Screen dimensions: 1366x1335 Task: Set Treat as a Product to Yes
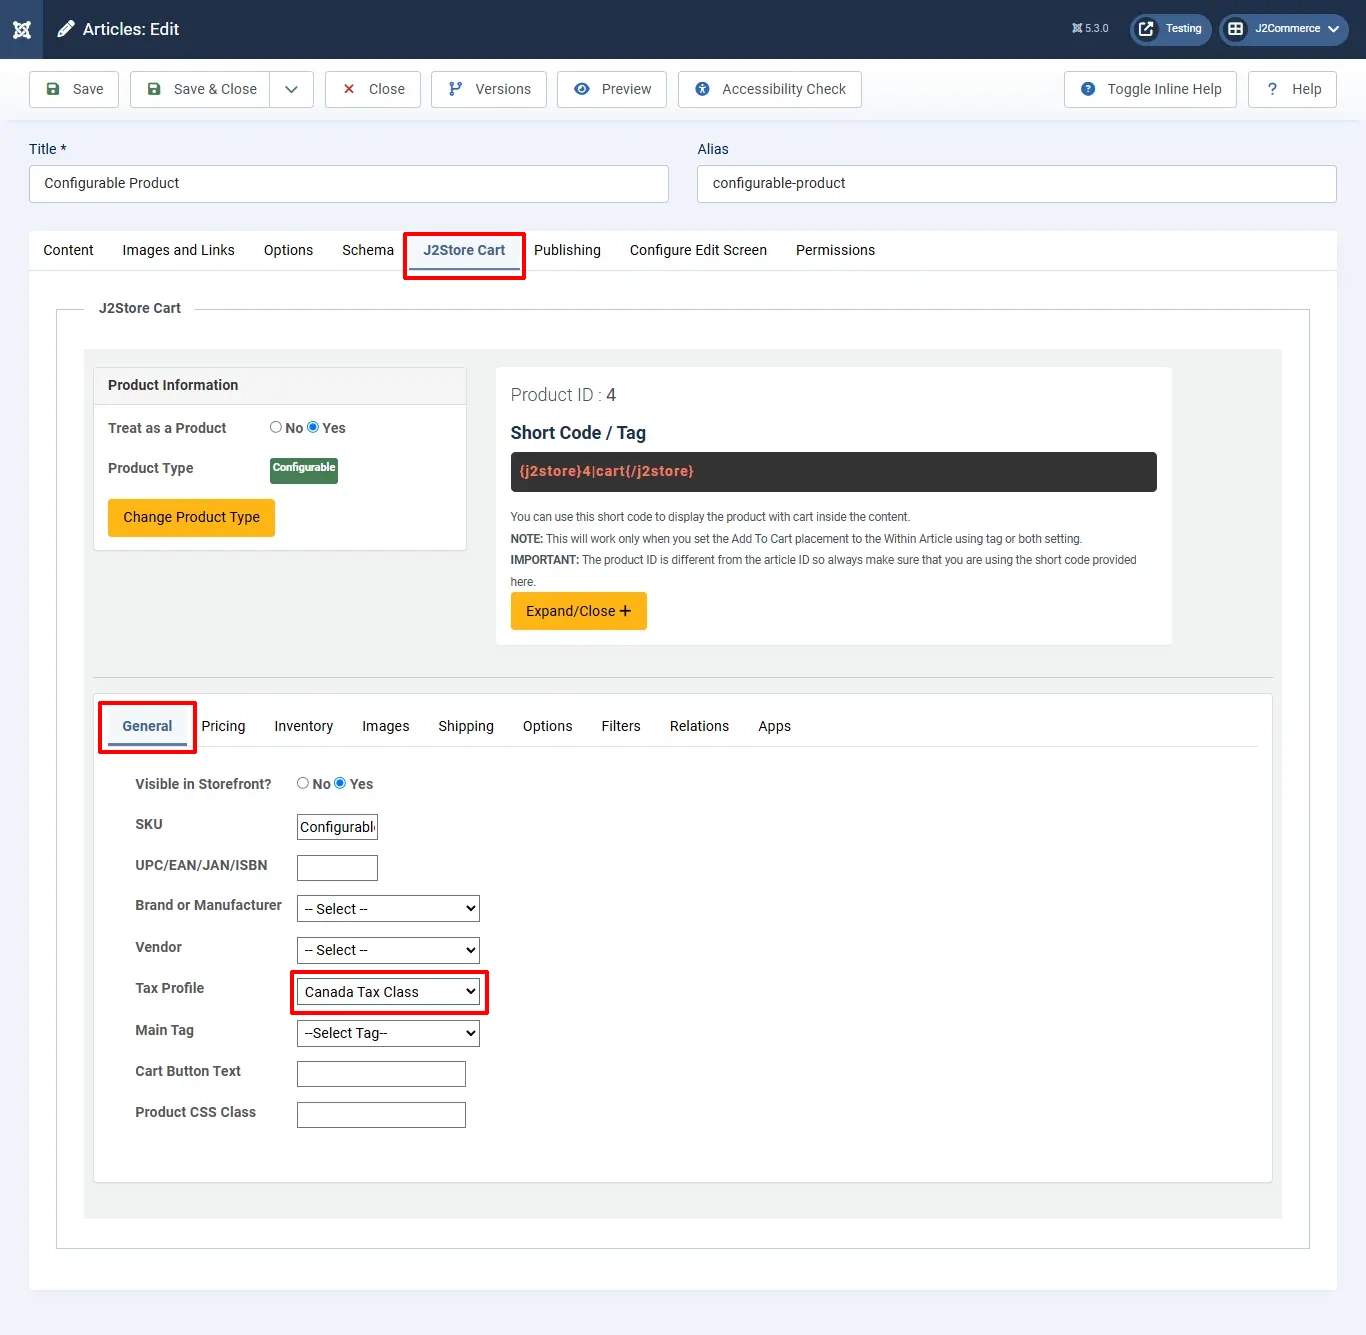click(x=313, y=427)
